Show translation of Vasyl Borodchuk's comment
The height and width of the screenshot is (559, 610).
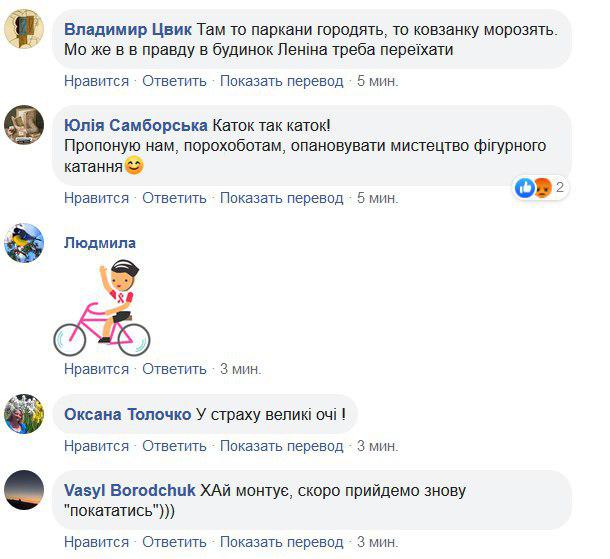[x=281, y=542]
